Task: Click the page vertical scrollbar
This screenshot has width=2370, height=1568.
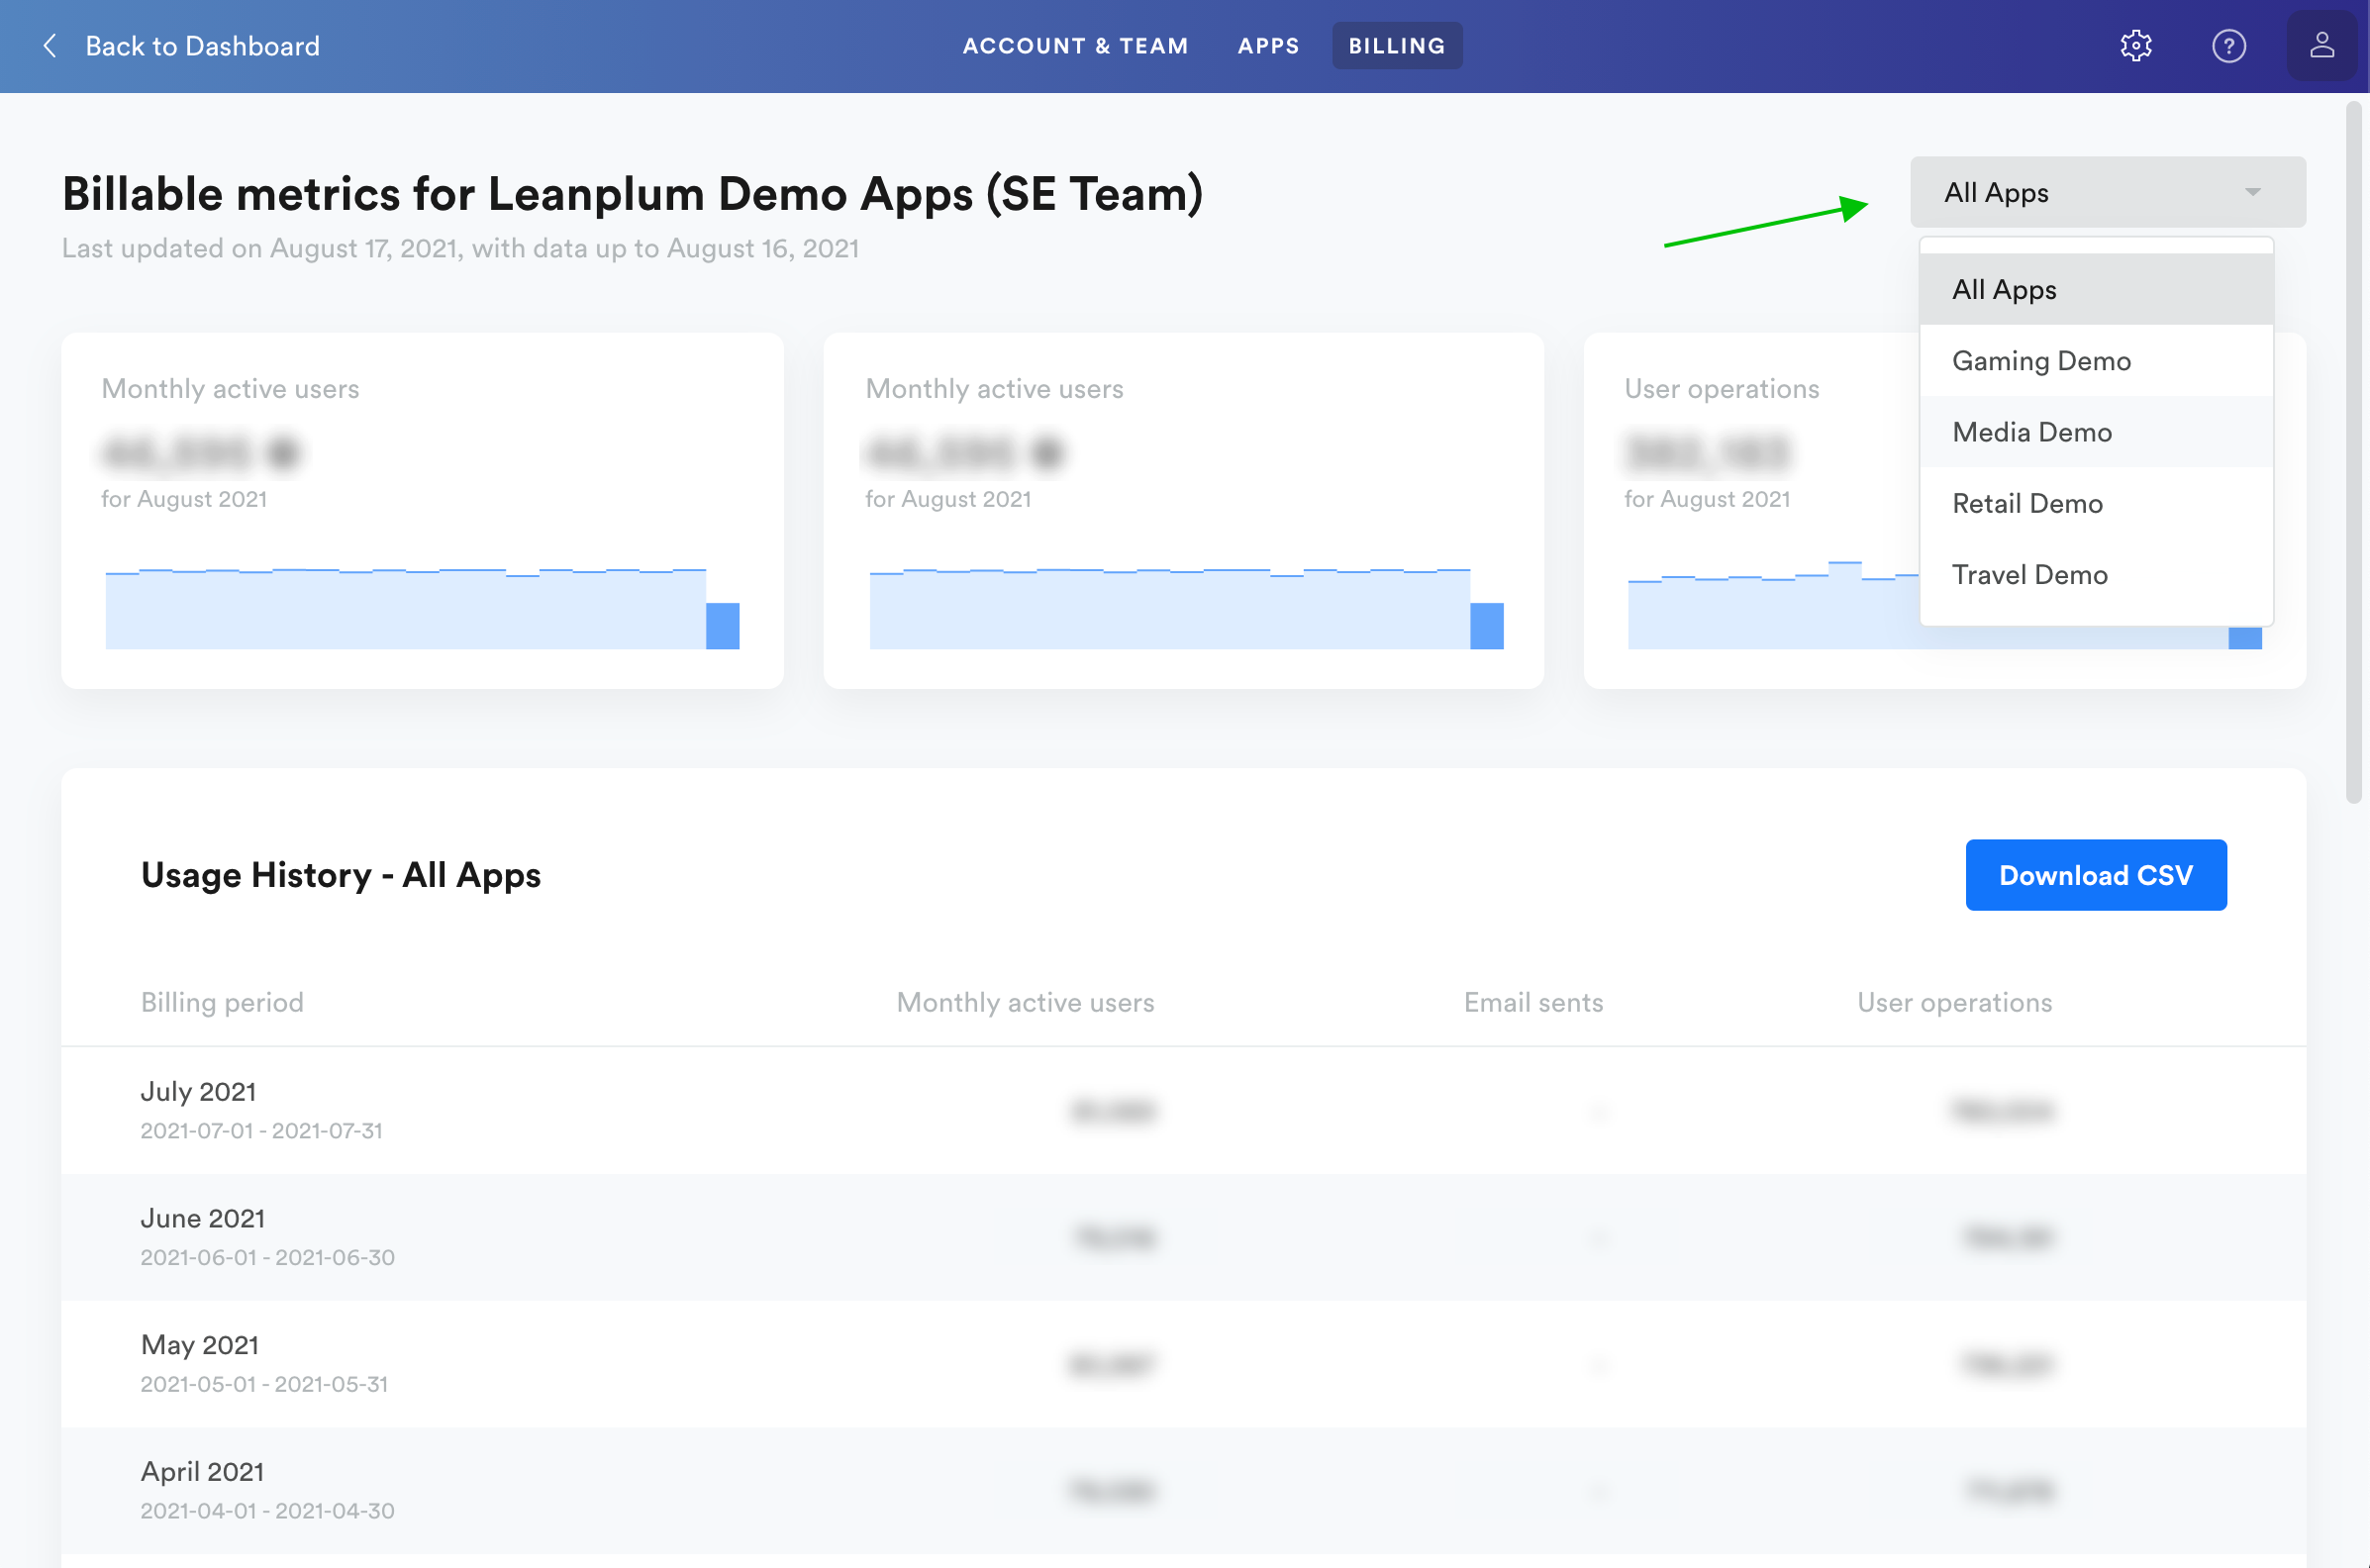Action: point(2354,450)
